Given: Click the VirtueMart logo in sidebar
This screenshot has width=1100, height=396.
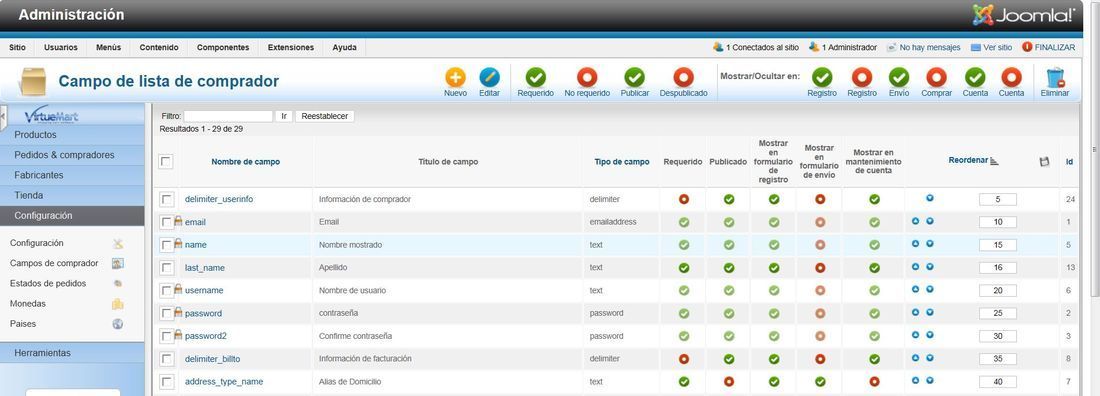Looking at the screenshot, I should tap(51, 116).
